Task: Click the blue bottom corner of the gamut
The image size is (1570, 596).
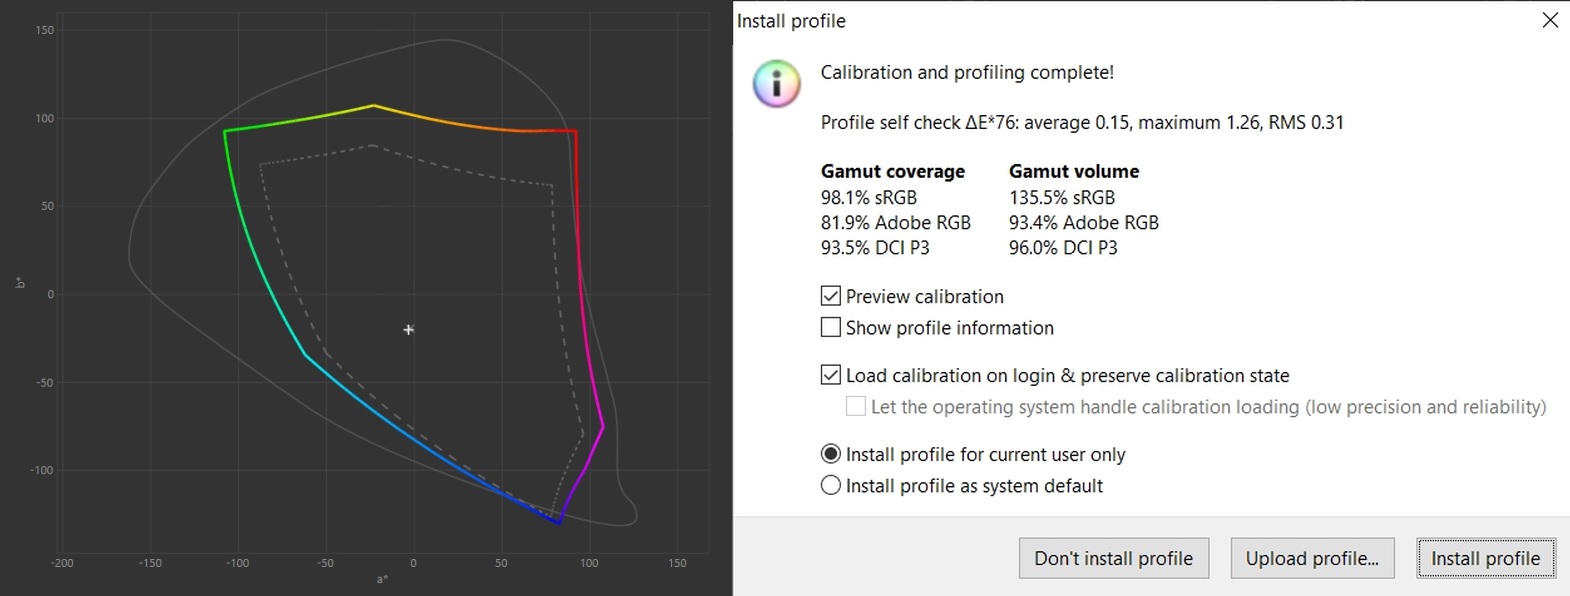Action: 559,522
